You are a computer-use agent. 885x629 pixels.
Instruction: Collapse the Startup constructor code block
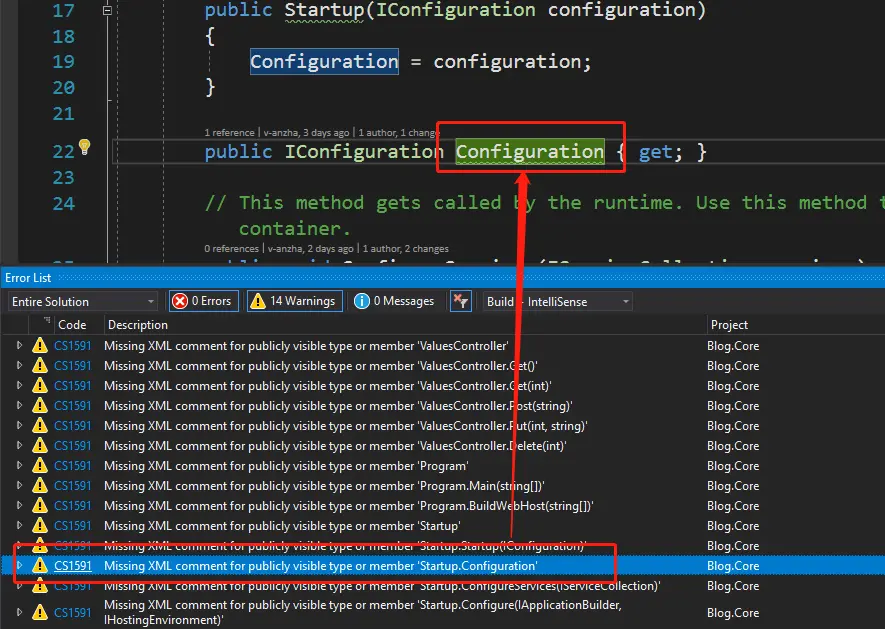pyautogui.click(x=107, y=10)
